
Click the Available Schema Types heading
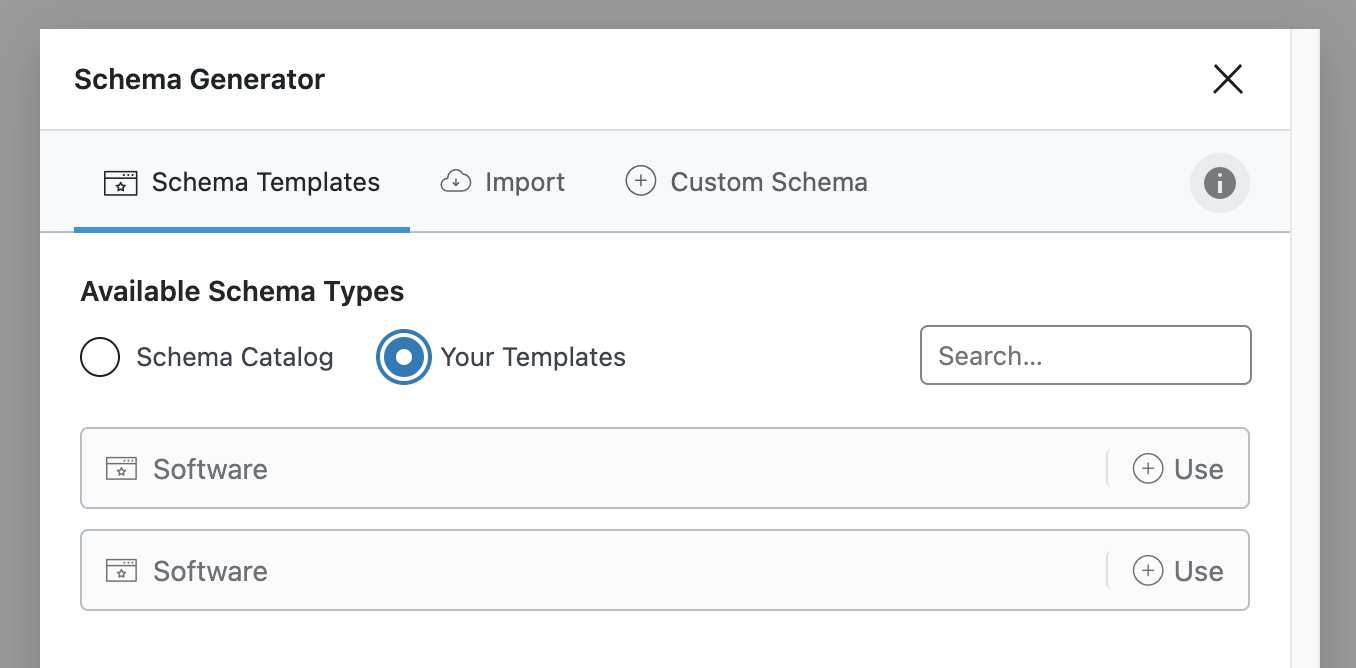tap(242, 292)
